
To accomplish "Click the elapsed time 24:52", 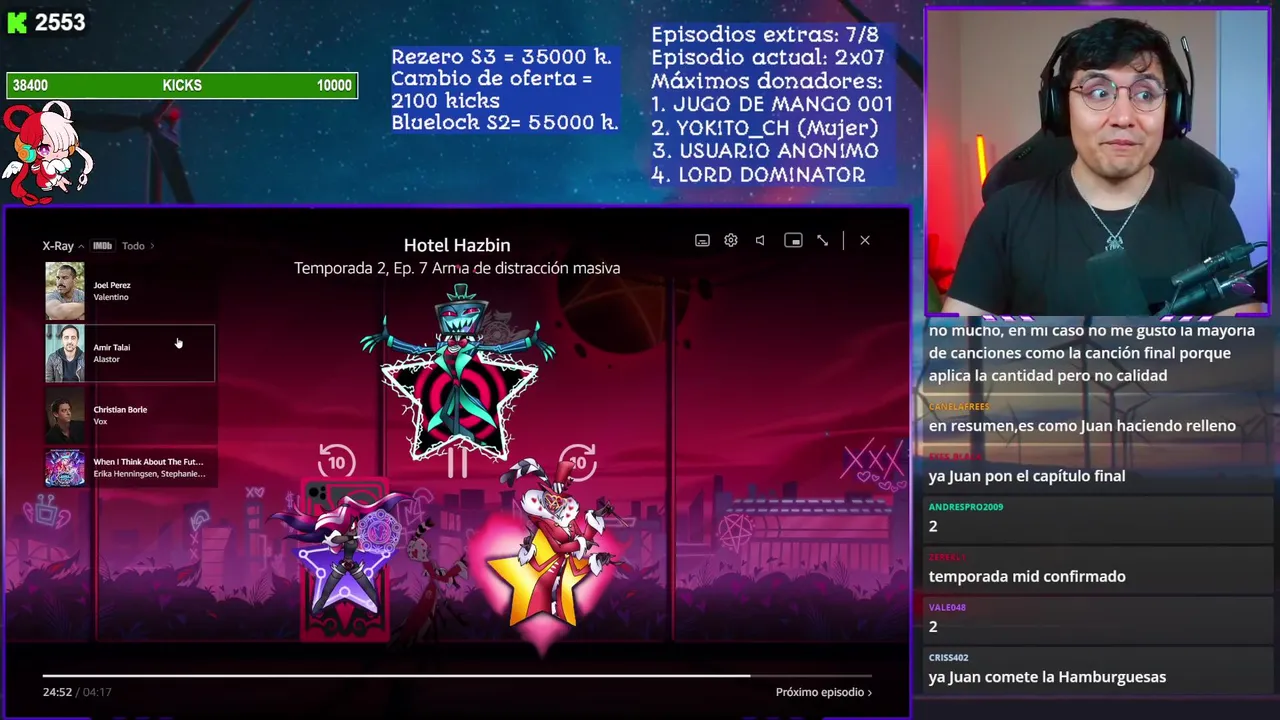I will (57, 692).
